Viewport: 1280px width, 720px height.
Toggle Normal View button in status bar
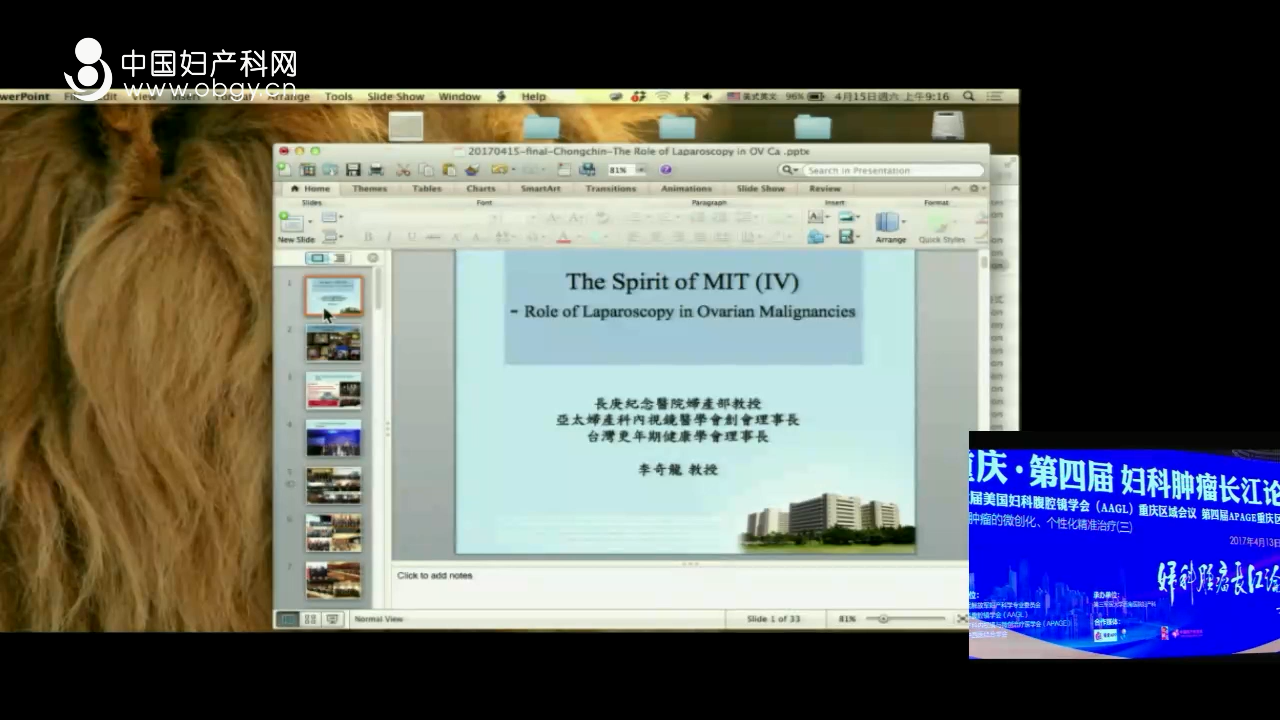pos(288,619)
